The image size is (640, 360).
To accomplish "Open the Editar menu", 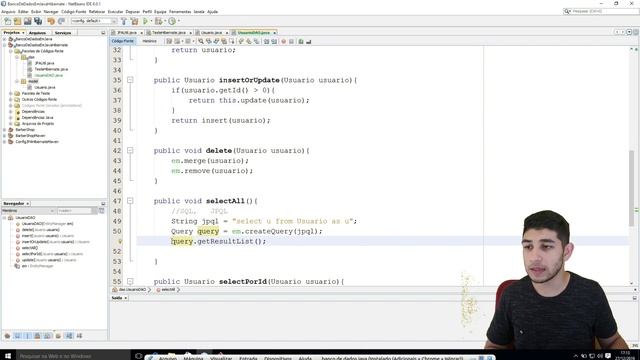I will point(23,12).
